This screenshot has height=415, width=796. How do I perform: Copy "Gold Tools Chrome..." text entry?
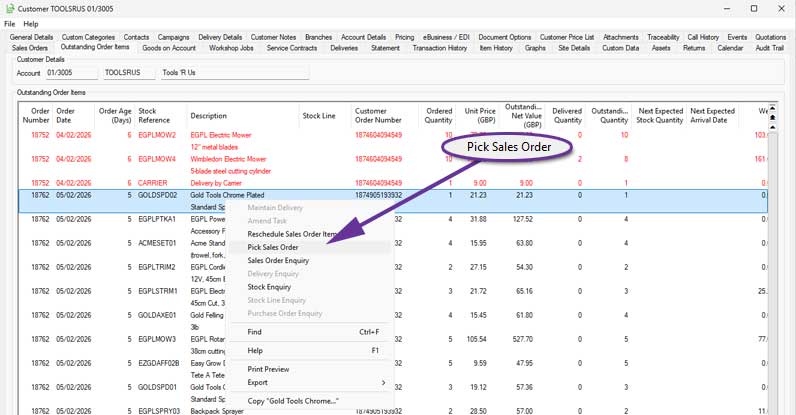pyautogui.click(x=293, y=401)
